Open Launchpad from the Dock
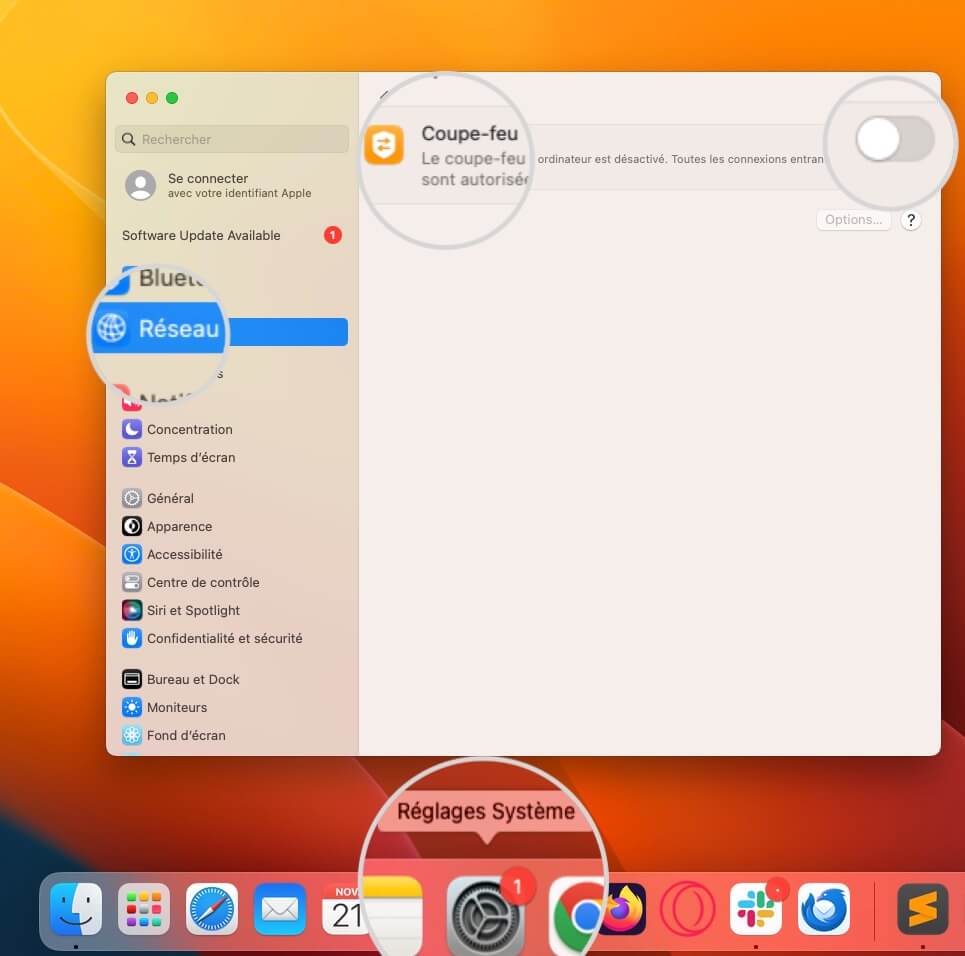 (144, 909)
